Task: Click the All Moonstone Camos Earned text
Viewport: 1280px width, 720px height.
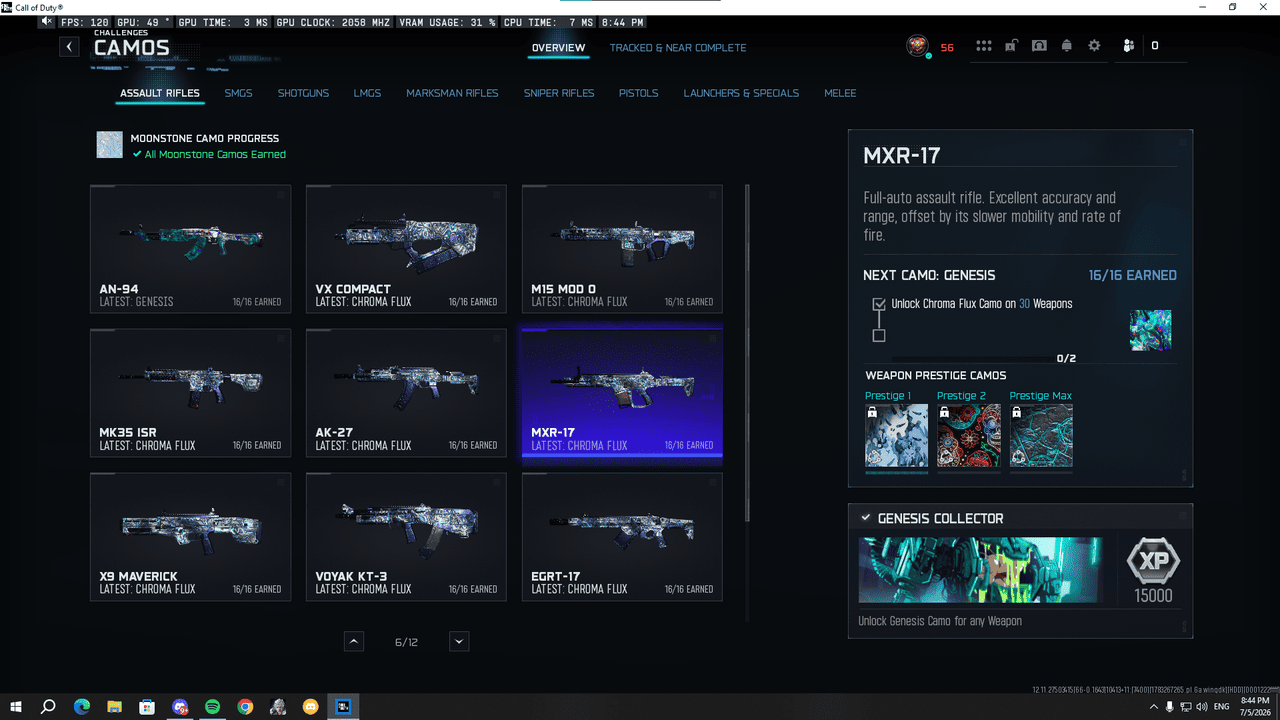Action: pyautogui.click(x=215, y=155)
